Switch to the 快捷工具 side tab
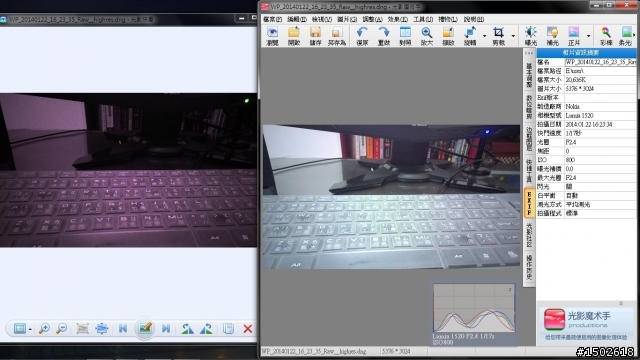The width and height of the screenshot is (640, 360). tap(529, 171)
